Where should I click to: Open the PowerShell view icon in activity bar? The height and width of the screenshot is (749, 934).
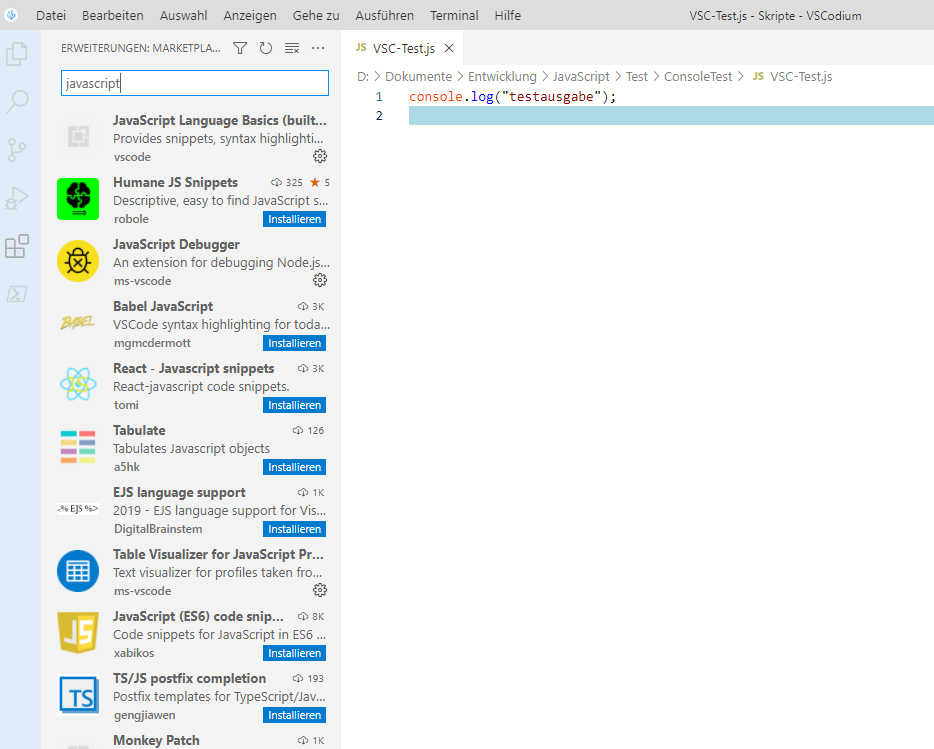tap(17, 294)
